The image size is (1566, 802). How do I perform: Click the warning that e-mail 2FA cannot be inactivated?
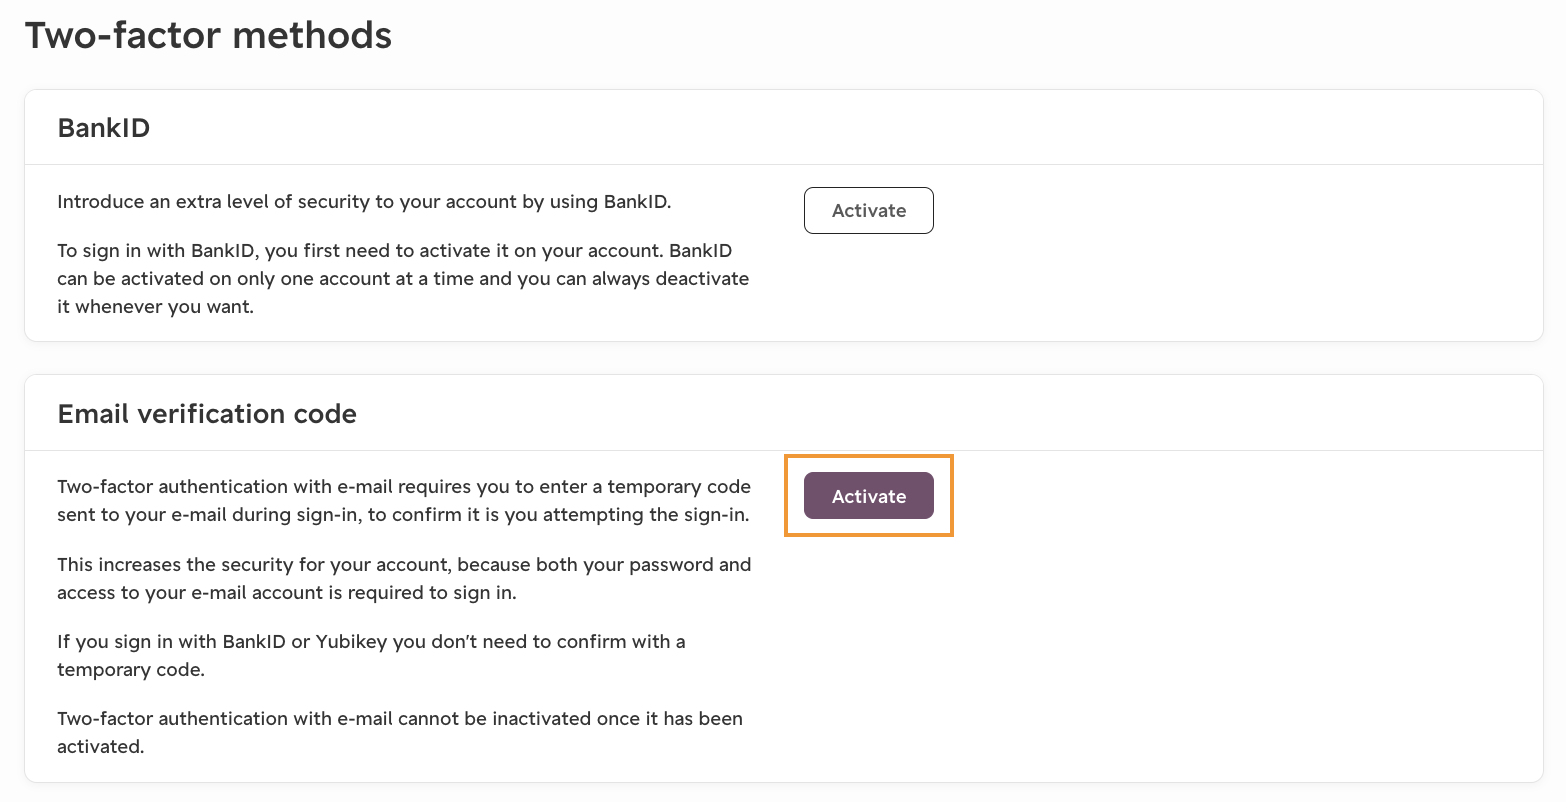coord(399,732)
